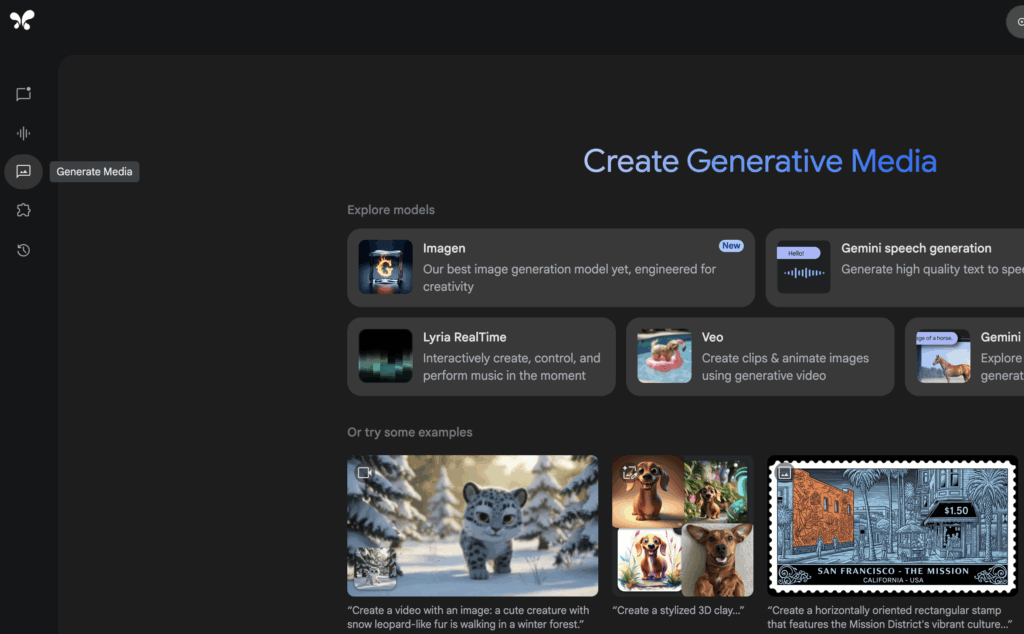The image size is (1024, 634).
Task: Click the "New" badge on the Imagen card
Action: [x=731, y=246]
